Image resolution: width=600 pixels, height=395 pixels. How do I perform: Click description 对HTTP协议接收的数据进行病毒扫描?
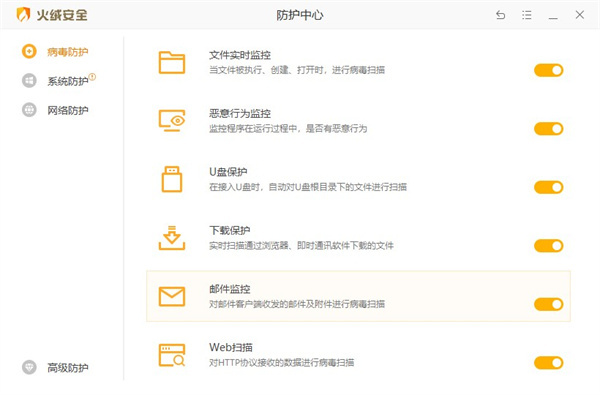(x=281, y=362)
